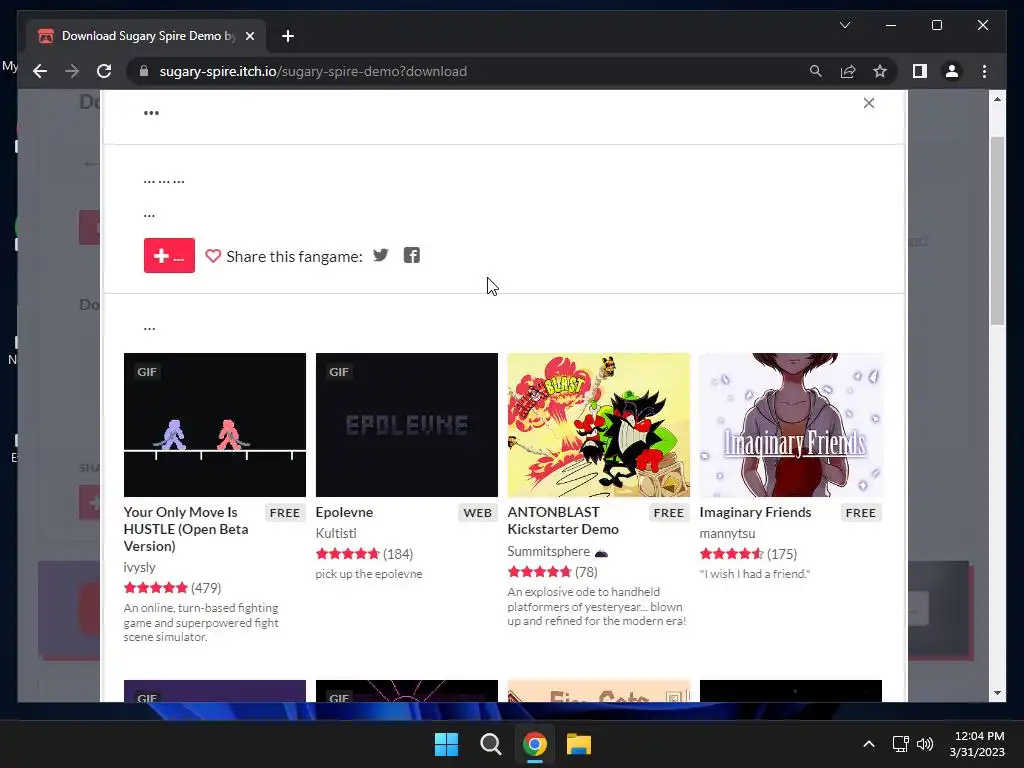Open Windows taskbar search
This screenshot has height=768, width=1024.
pos(490,744)
